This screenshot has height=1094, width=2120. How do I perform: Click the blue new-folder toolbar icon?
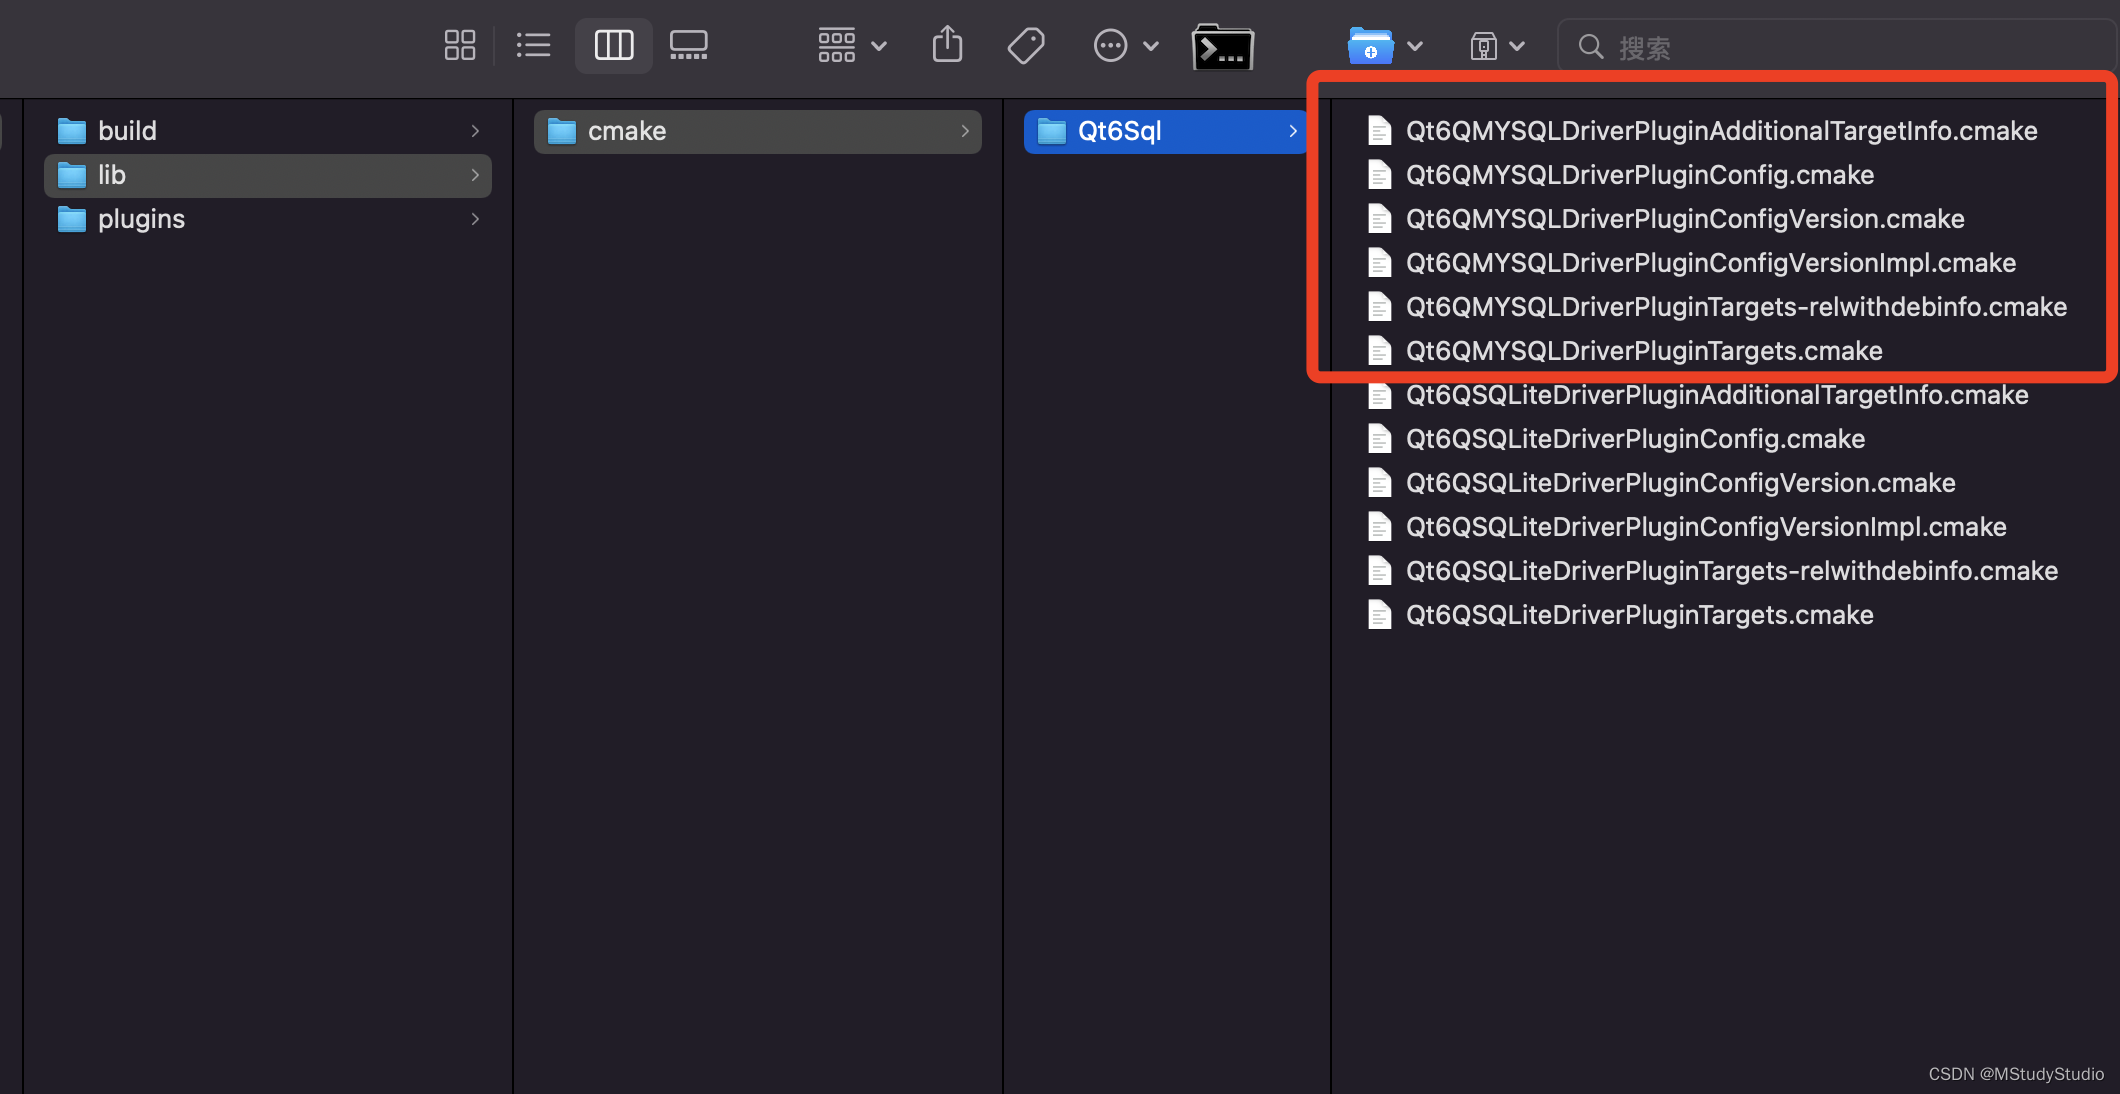coord(1370,45)
